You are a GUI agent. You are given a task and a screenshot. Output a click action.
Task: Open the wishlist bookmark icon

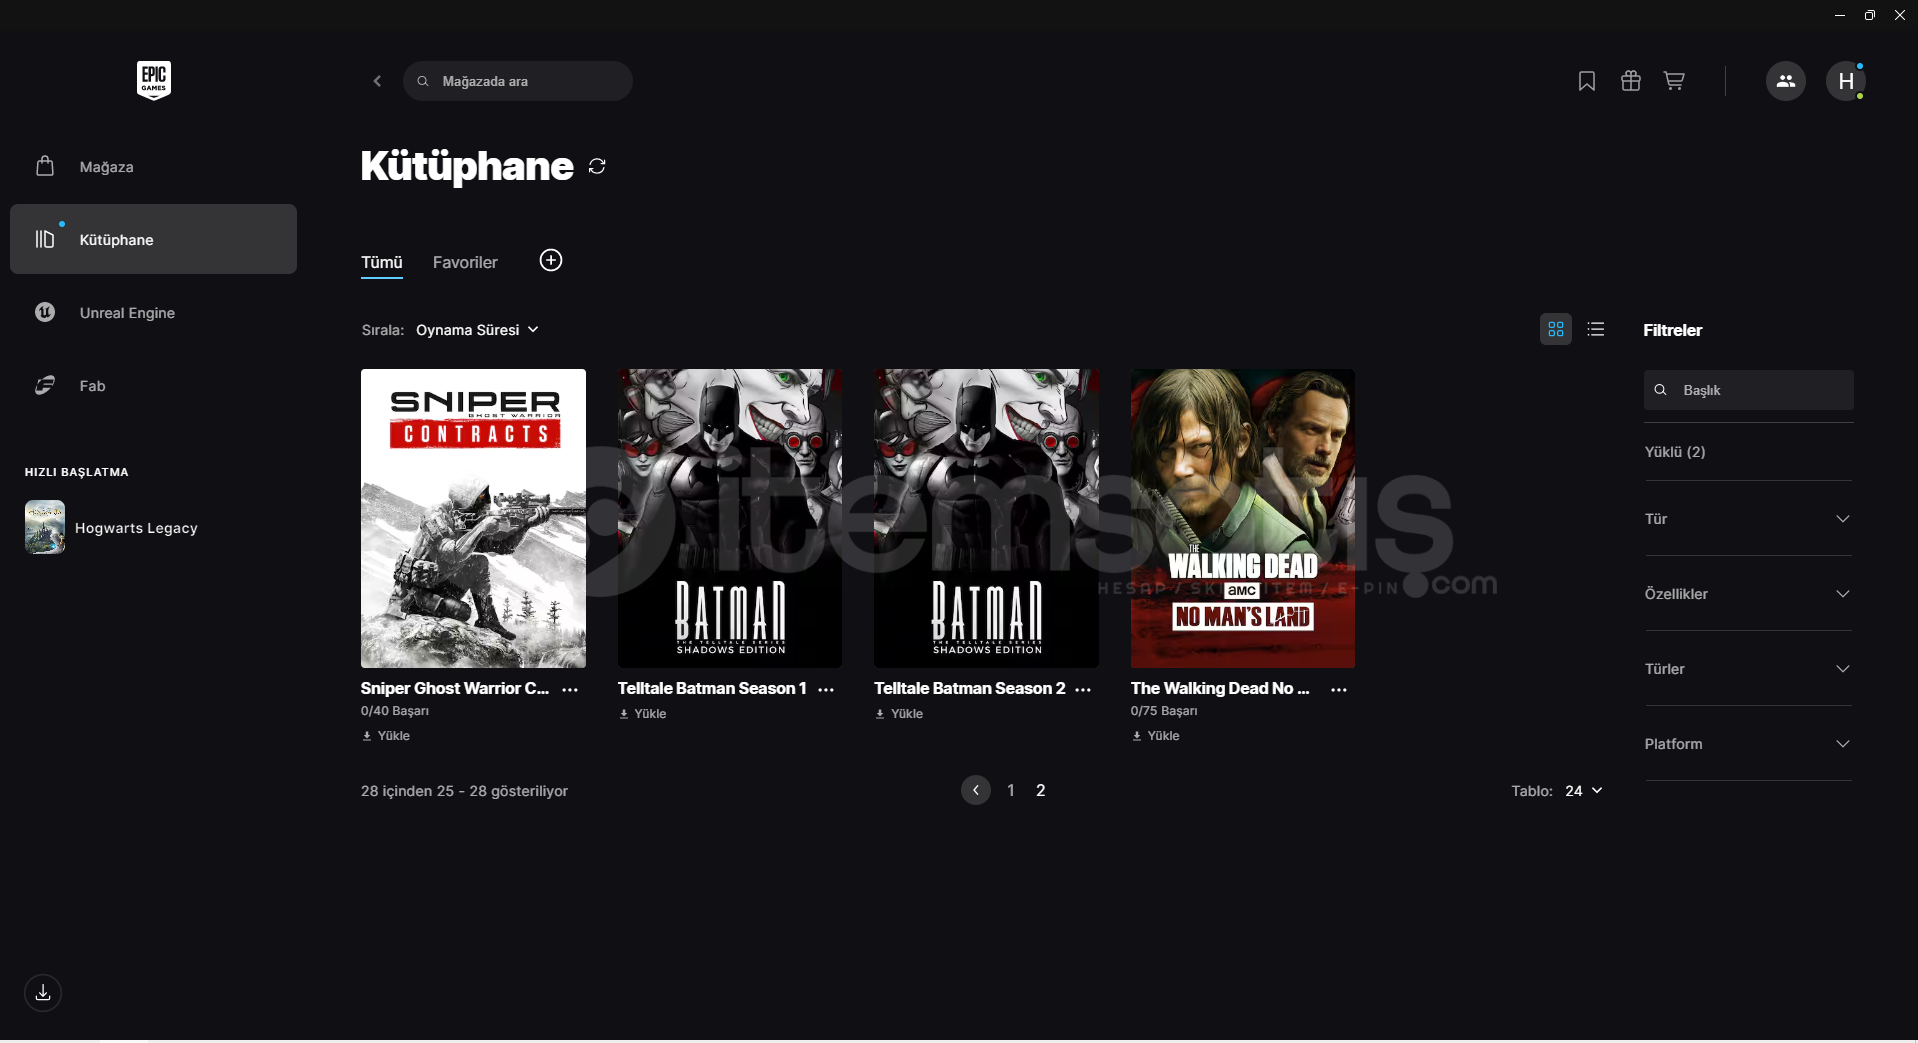(x=1586, y=81)
